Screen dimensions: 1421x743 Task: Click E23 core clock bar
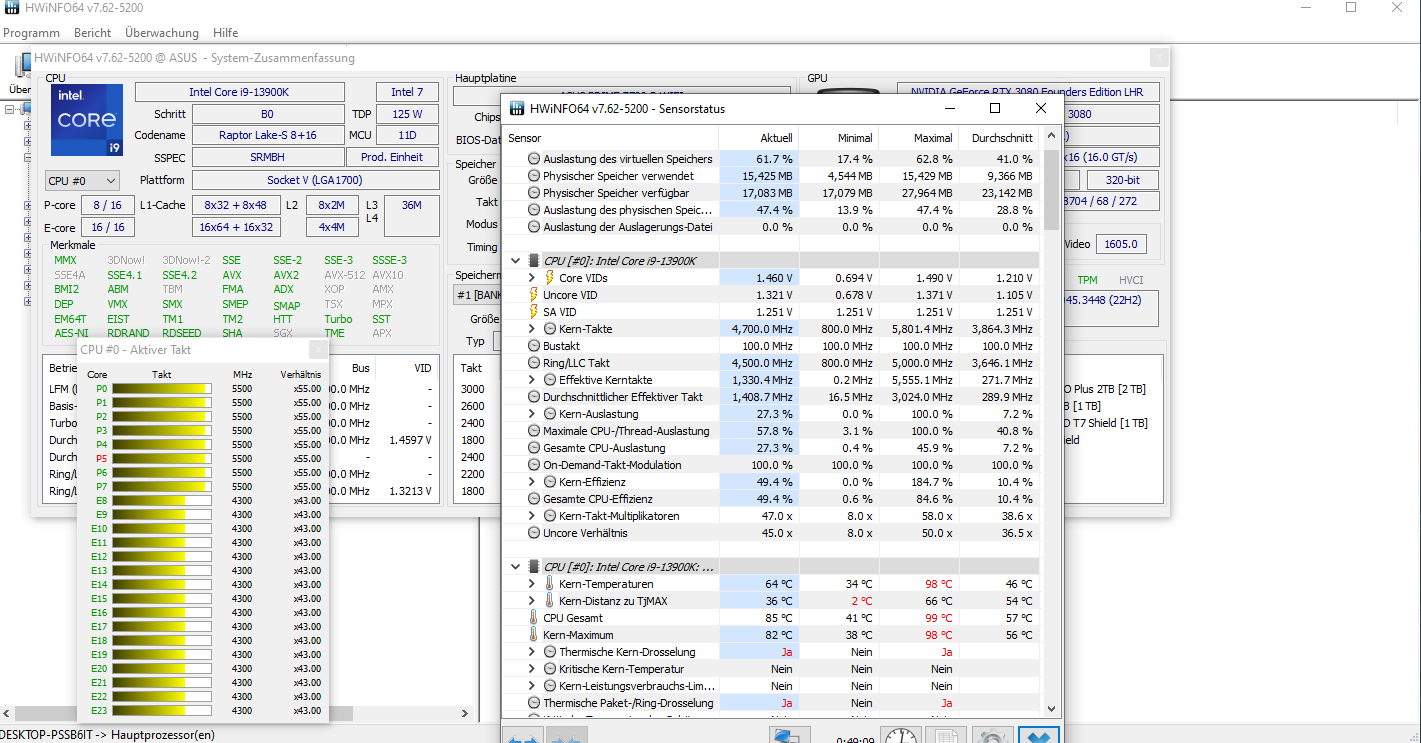[162, 711]
